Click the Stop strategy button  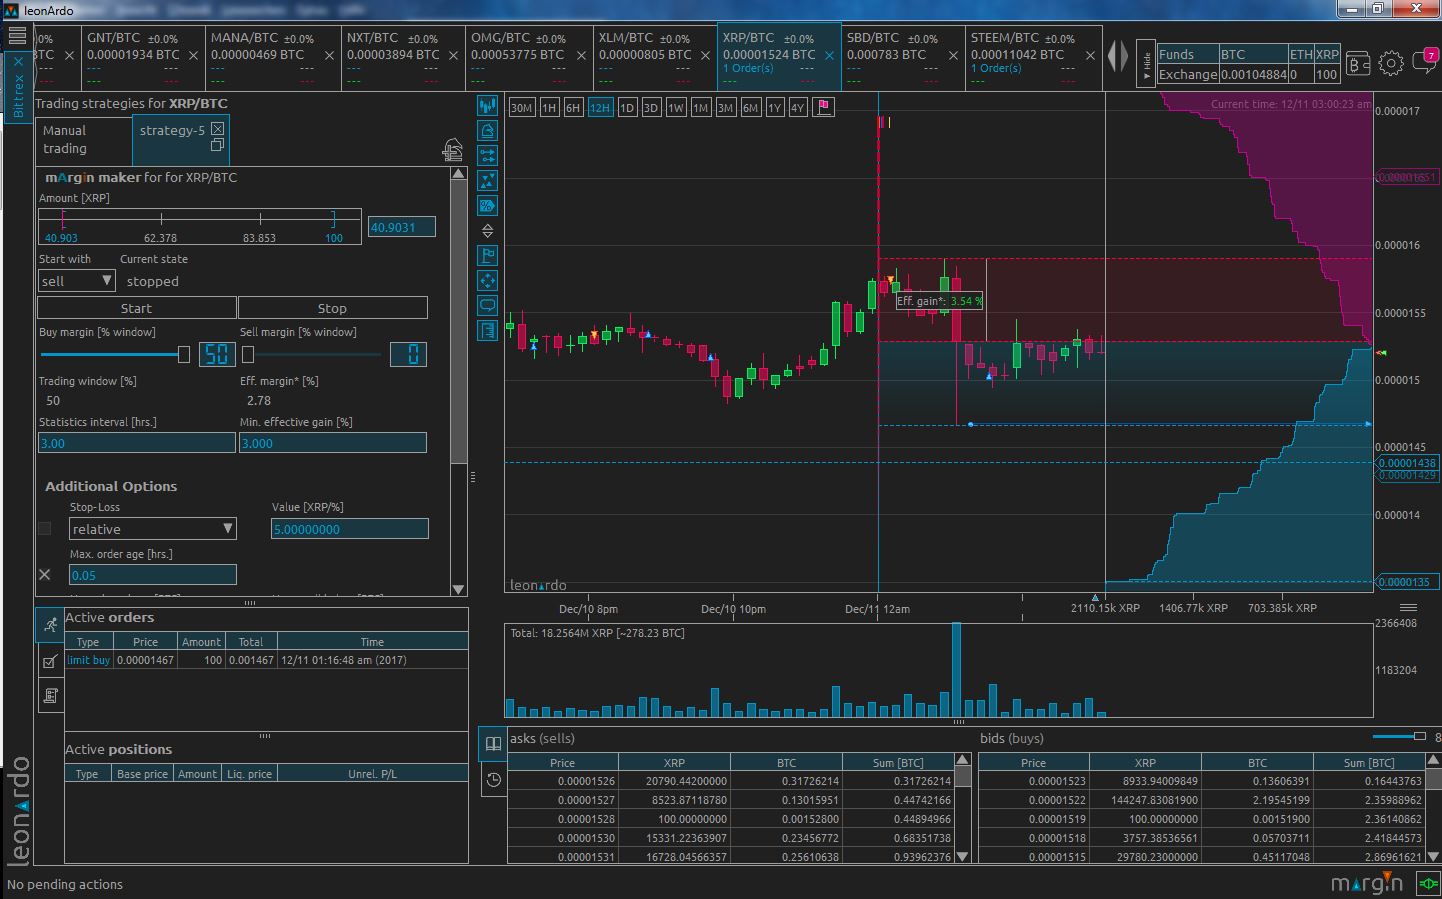point(332,308)
